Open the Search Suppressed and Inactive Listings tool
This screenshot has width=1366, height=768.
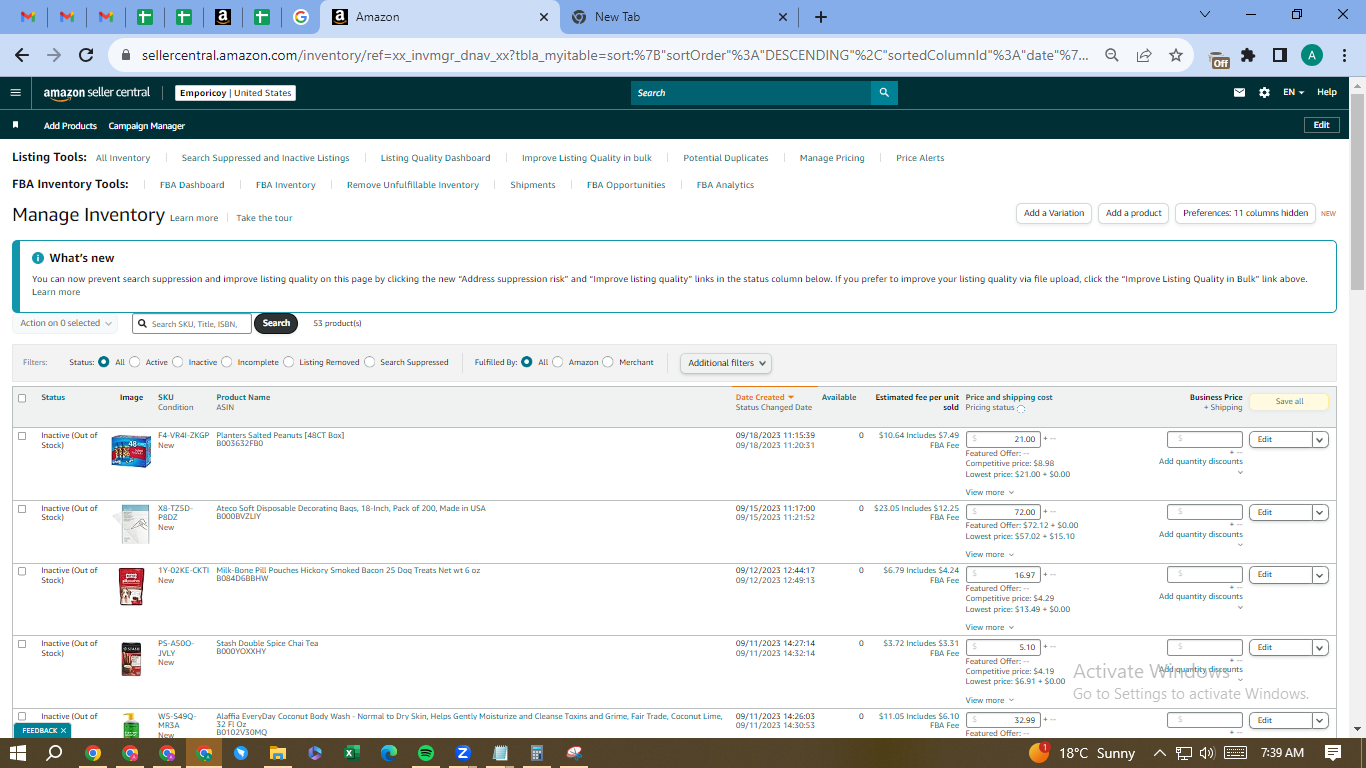pyautogui.click(x=266, y=158)
